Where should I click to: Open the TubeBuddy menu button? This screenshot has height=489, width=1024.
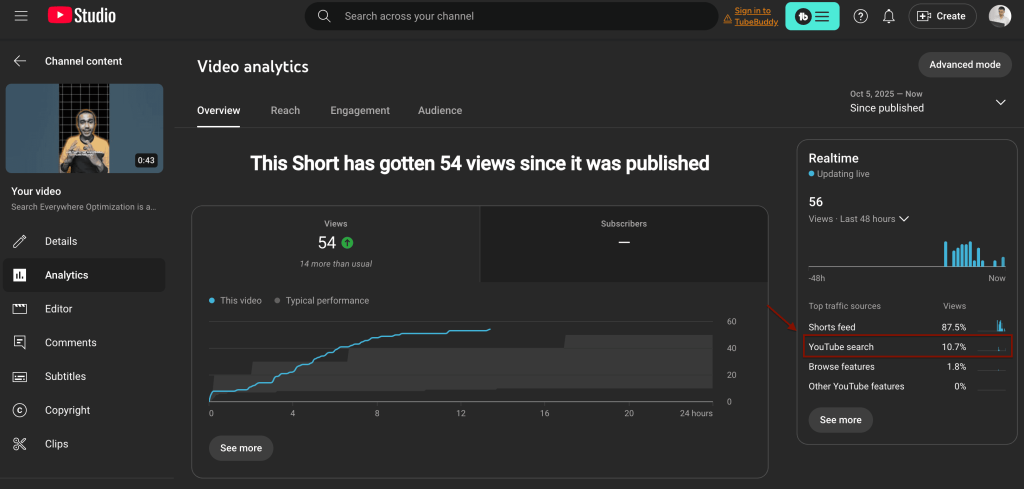pyautogui.click(x=812, y=16)
